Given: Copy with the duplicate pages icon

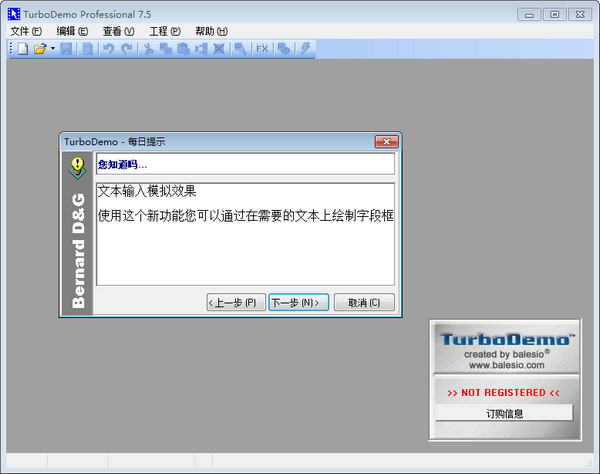Looking at the screenshot, I should tap(166, 49).
